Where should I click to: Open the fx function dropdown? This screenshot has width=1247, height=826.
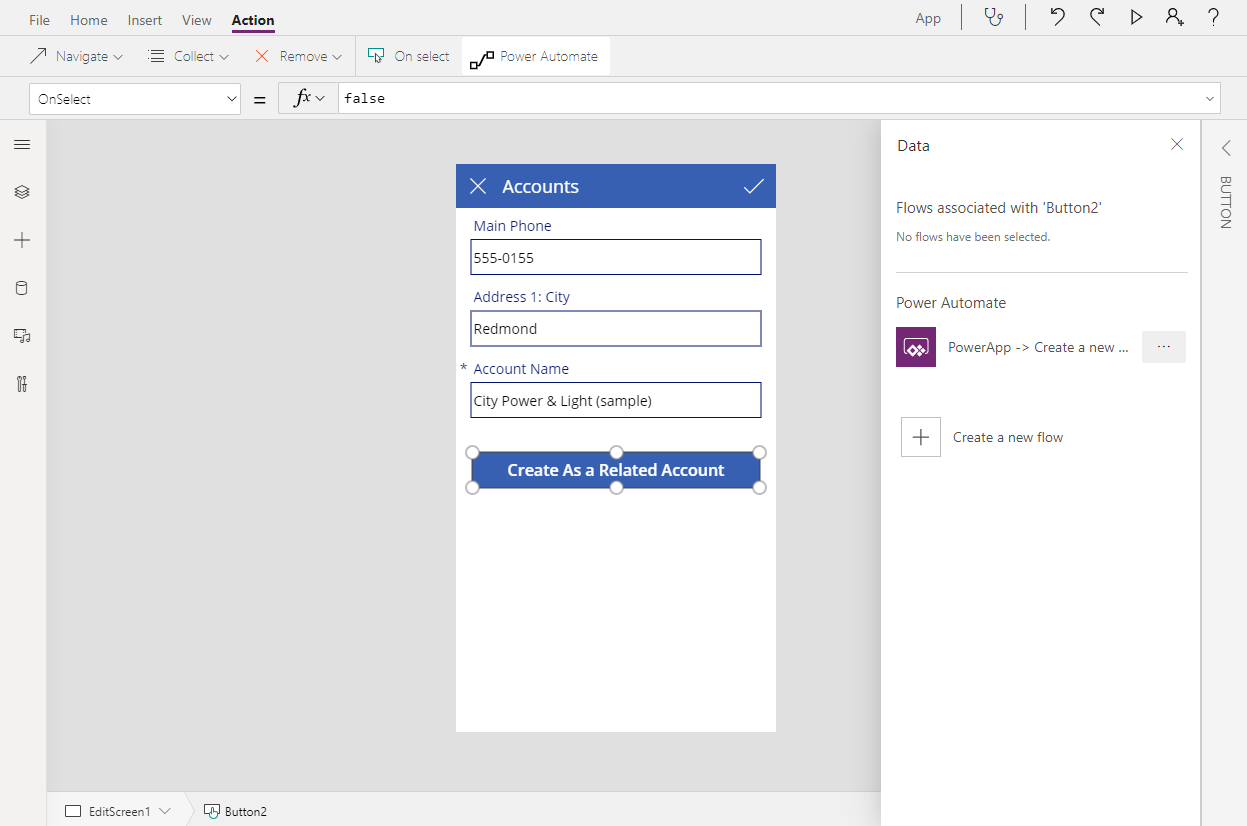pos(309,99)
